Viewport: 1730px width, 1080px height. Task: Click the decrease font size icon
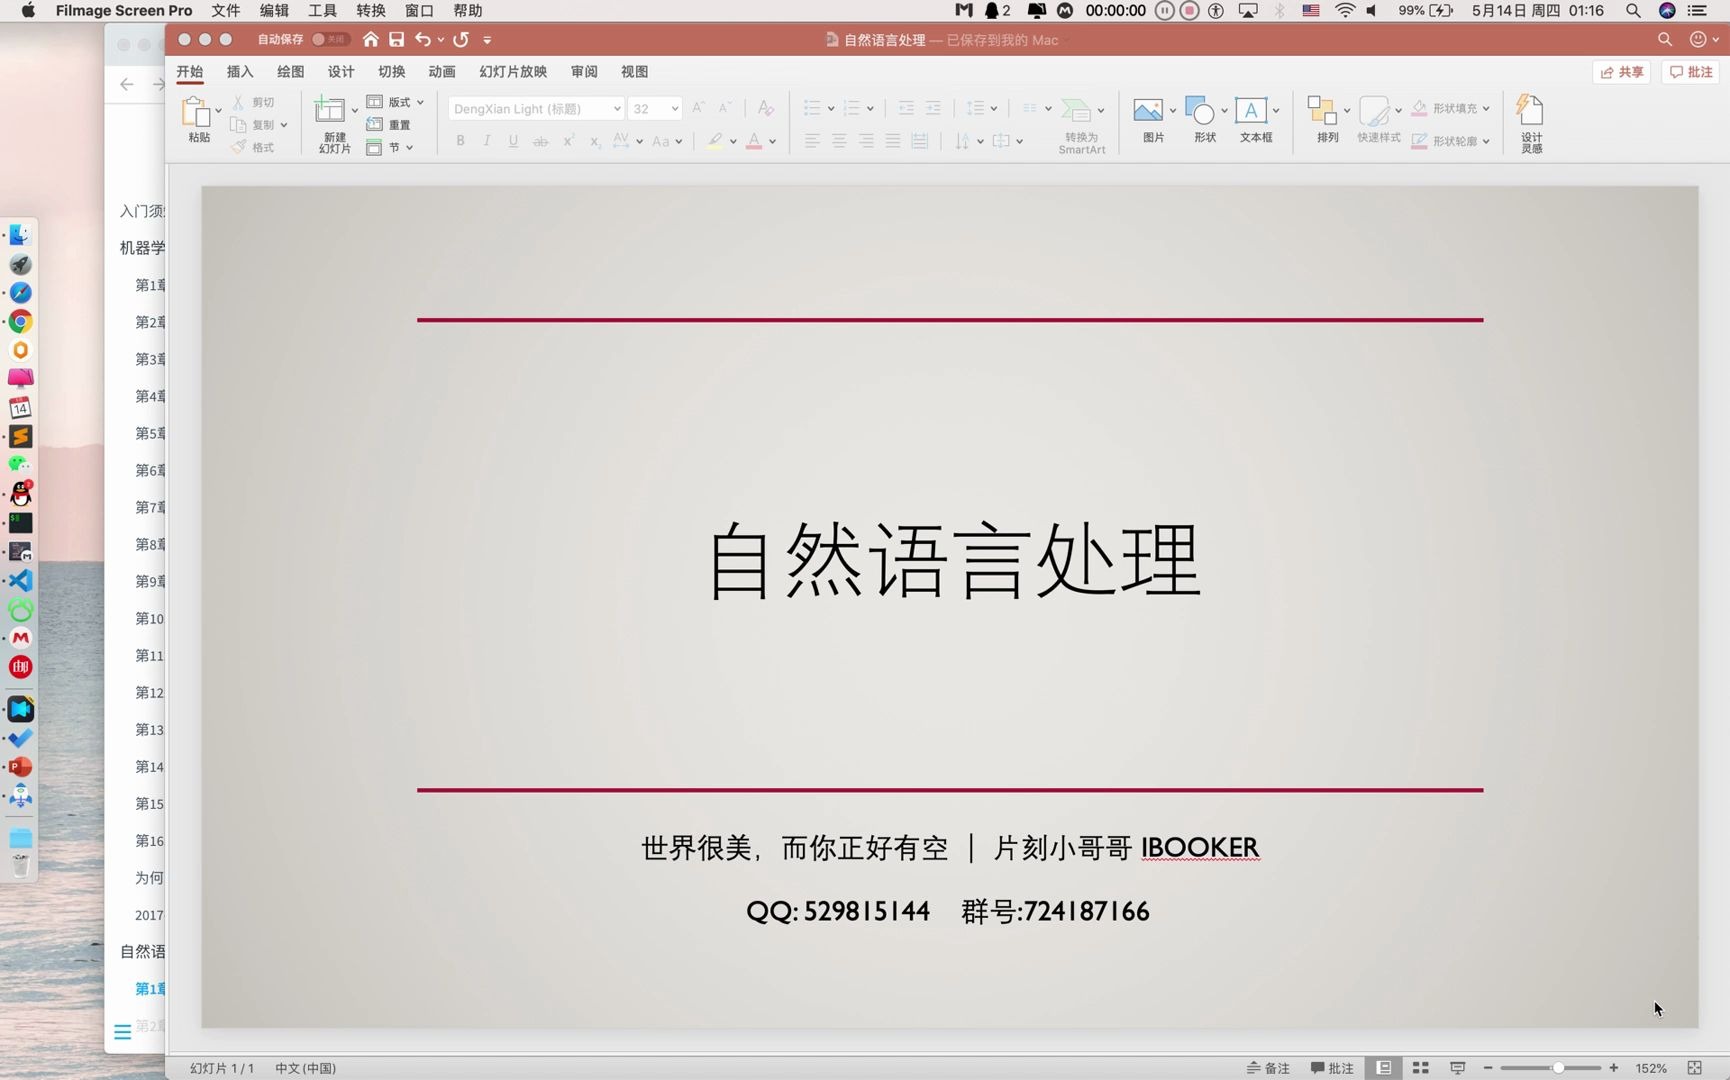pyautogui.click(x=725, y=107)
